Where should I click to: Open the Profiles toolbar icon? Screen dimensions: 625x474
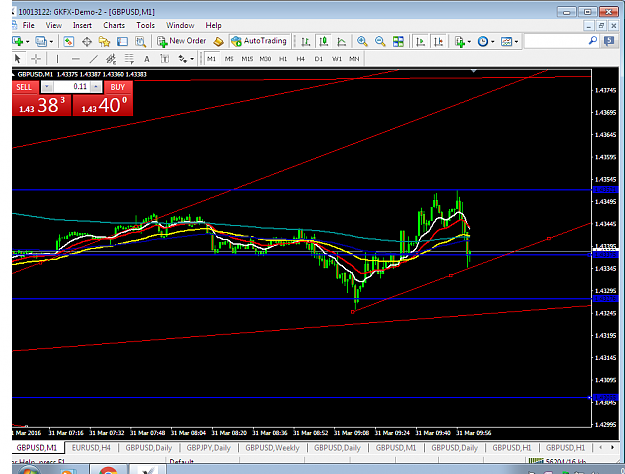[x=41, y=41]
